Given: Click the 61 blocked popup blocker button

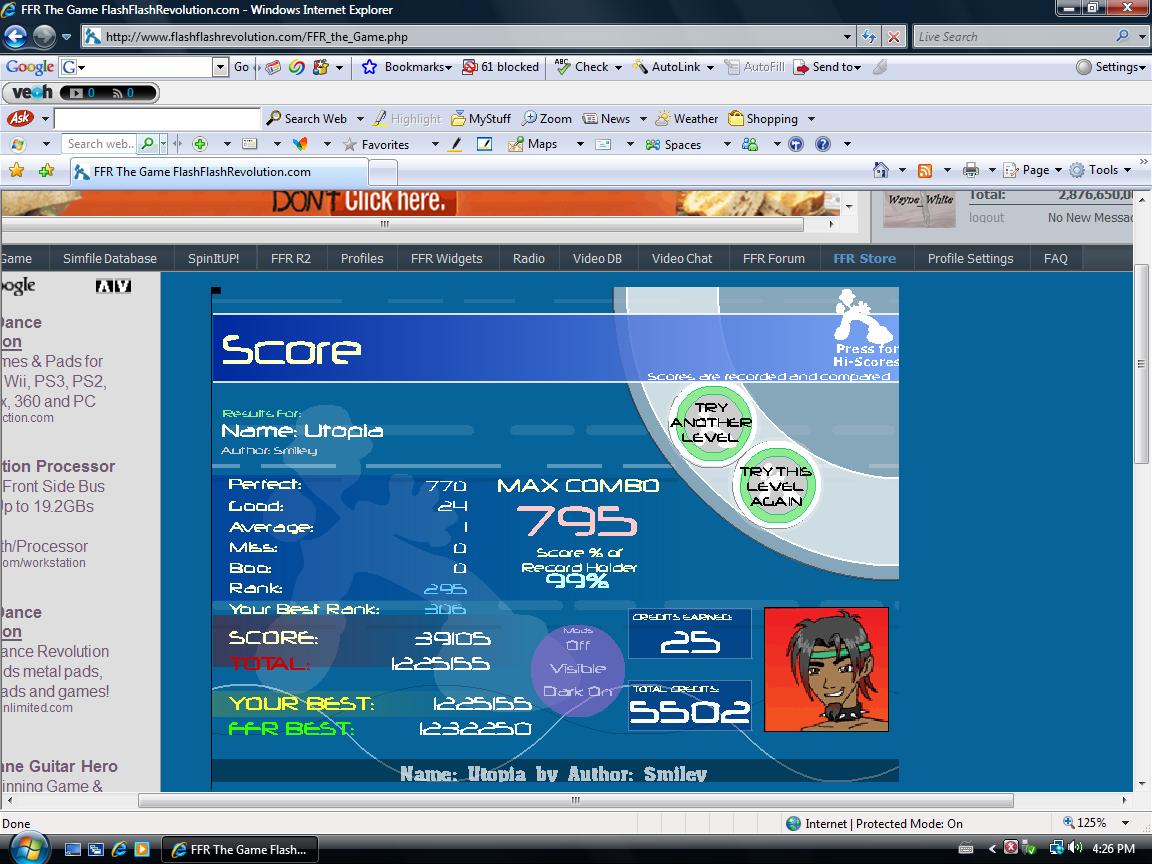Looking at the screenshot, I should (x=500, y=67).
